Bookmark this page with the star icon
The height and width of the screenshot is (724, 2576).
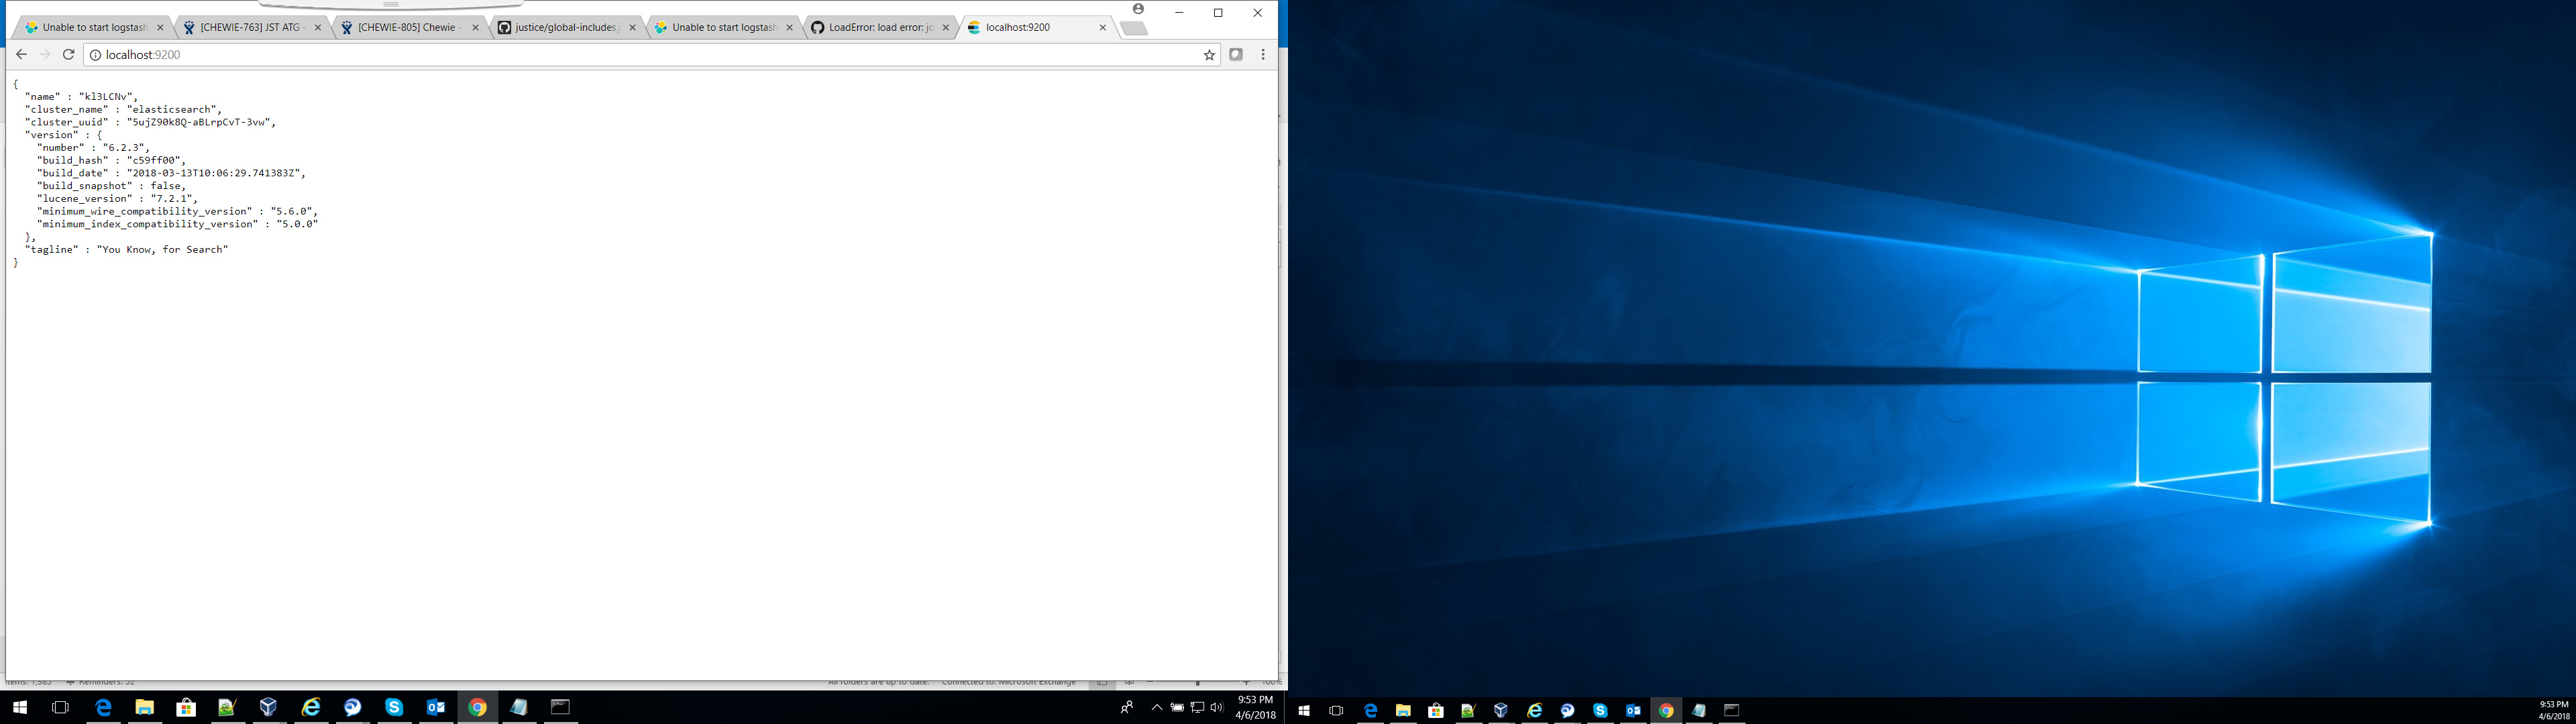(1209, 55)
